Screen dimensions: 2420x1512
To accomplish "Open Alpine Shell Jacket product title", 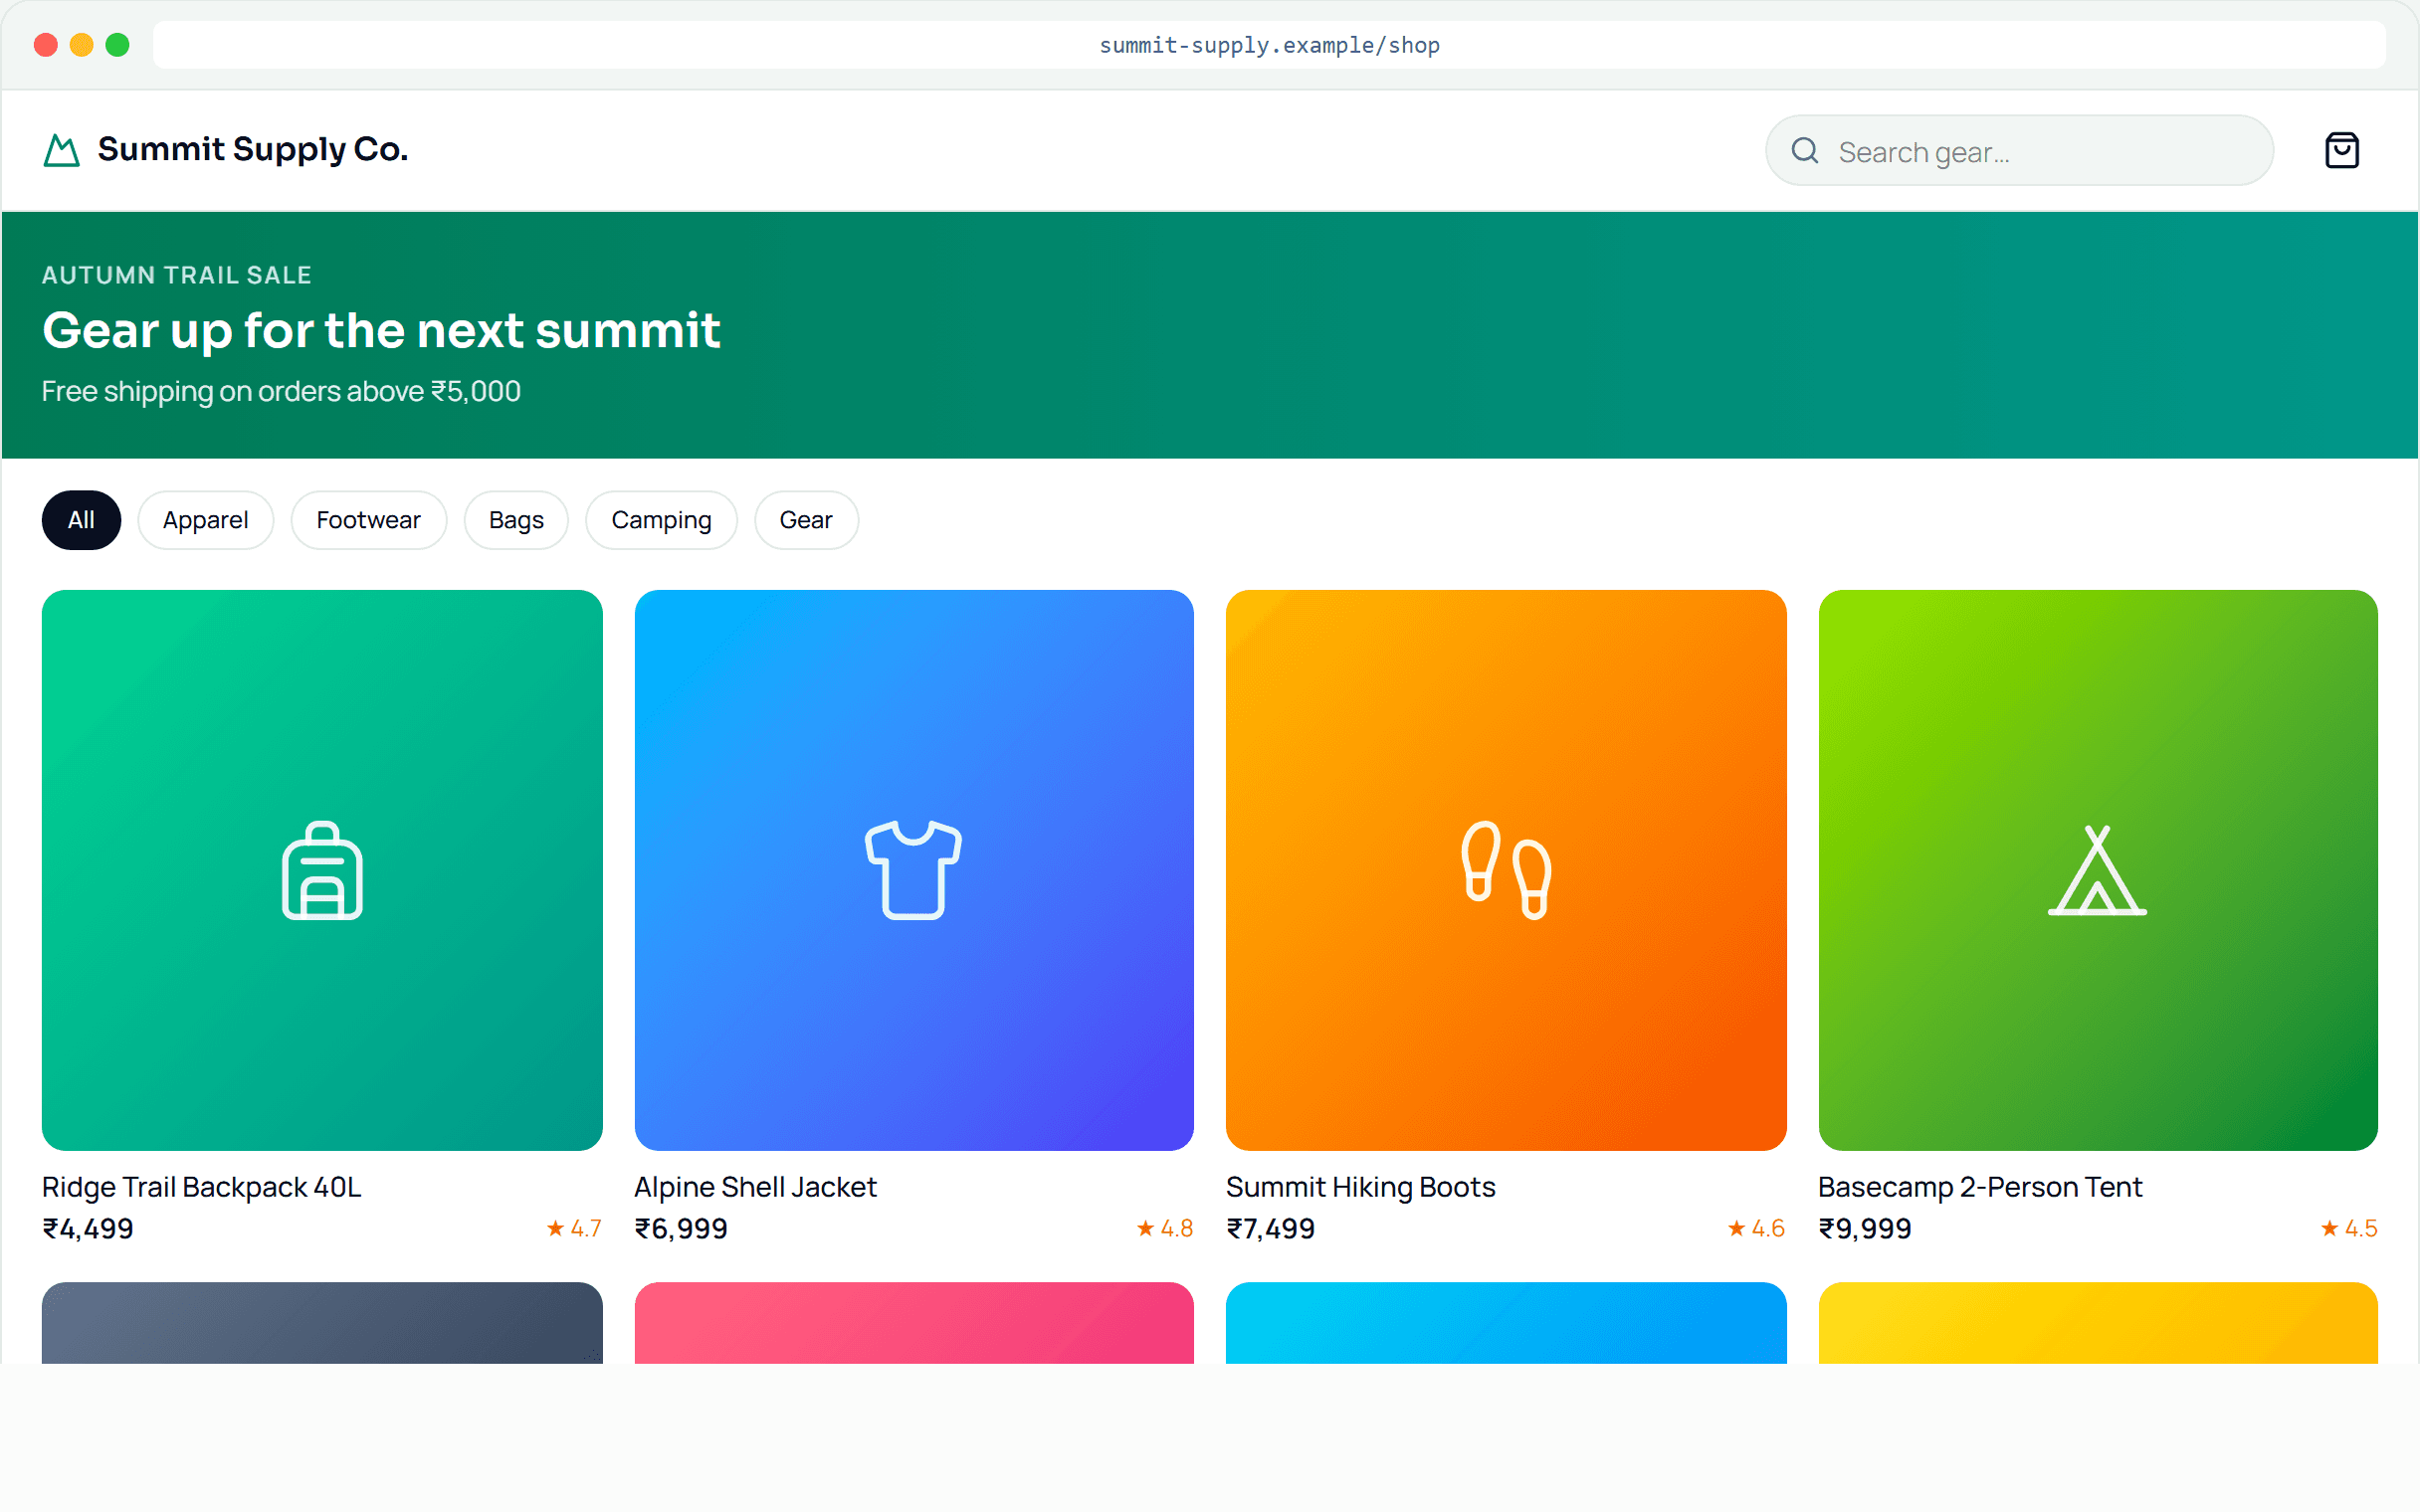I will click(x=755, y=1187).
